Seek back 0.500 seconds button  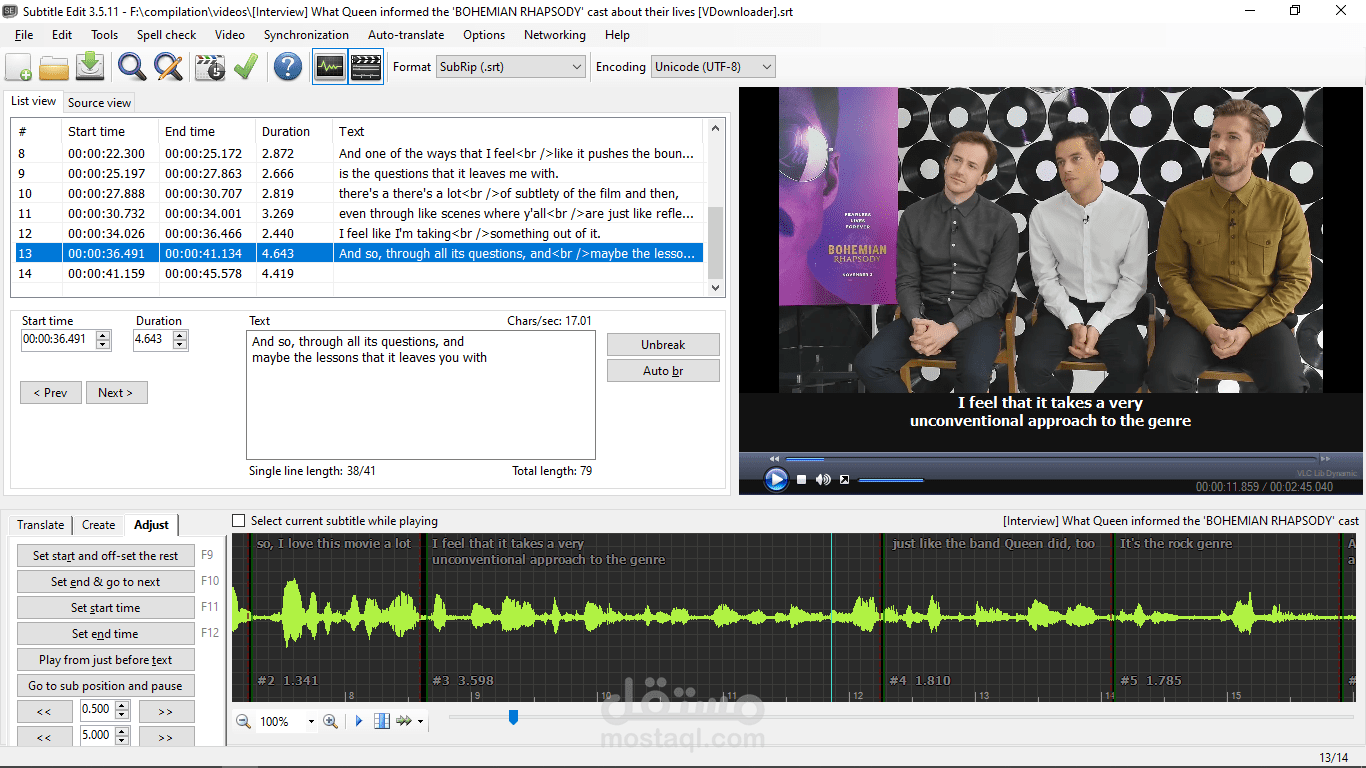[x=44, y=712]
